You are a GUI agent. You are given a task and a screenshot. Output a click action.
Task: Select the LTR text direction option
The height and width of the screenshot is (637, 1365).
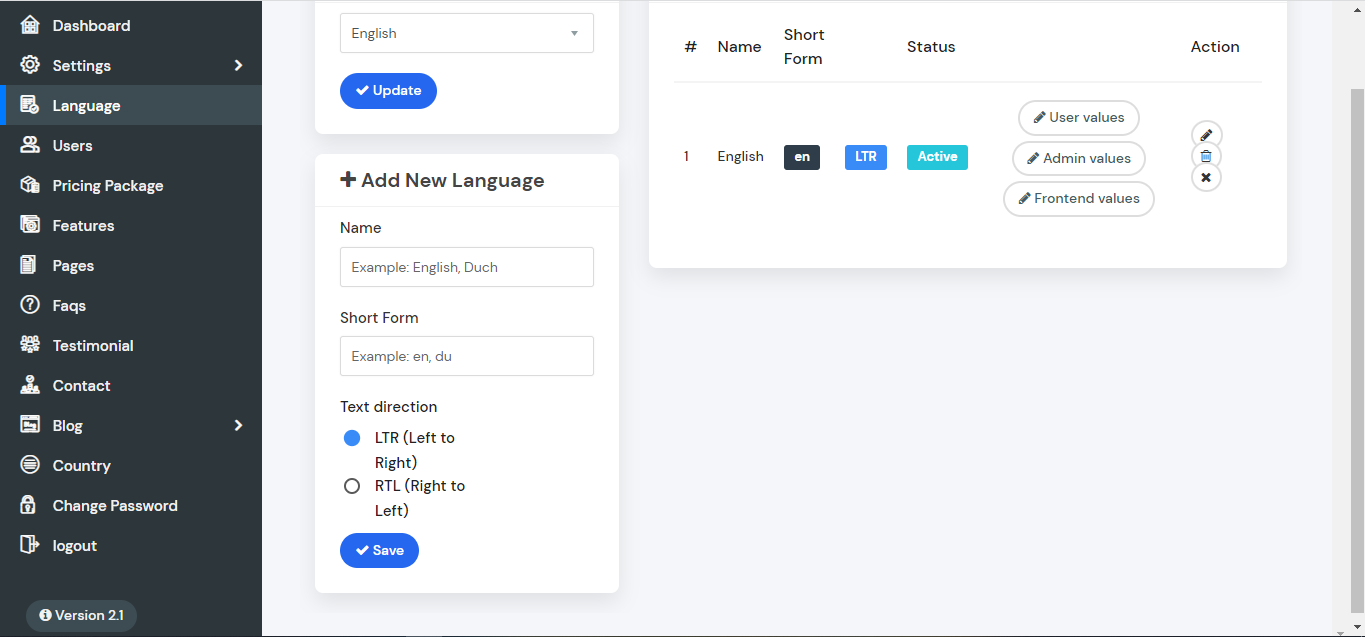click(x=352, y=438)
